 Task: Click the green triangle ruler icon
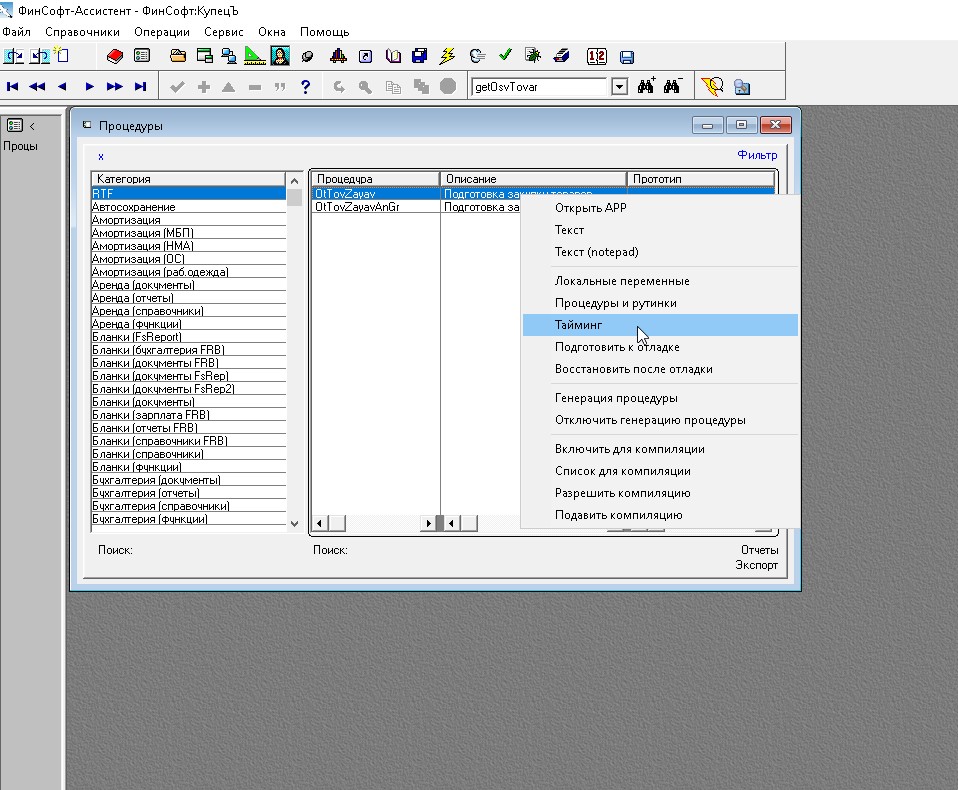tap(254, 56)
